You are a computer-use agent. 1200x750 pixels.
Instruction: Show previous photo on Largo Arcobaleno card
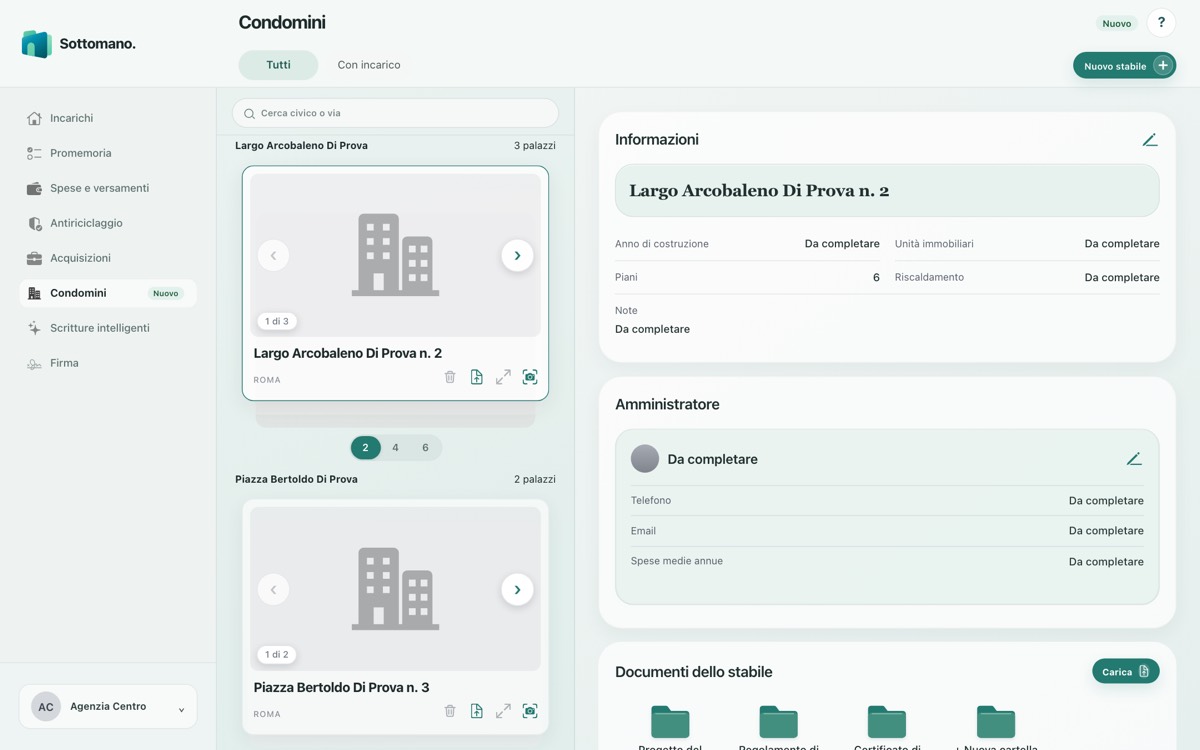[273, 256]
